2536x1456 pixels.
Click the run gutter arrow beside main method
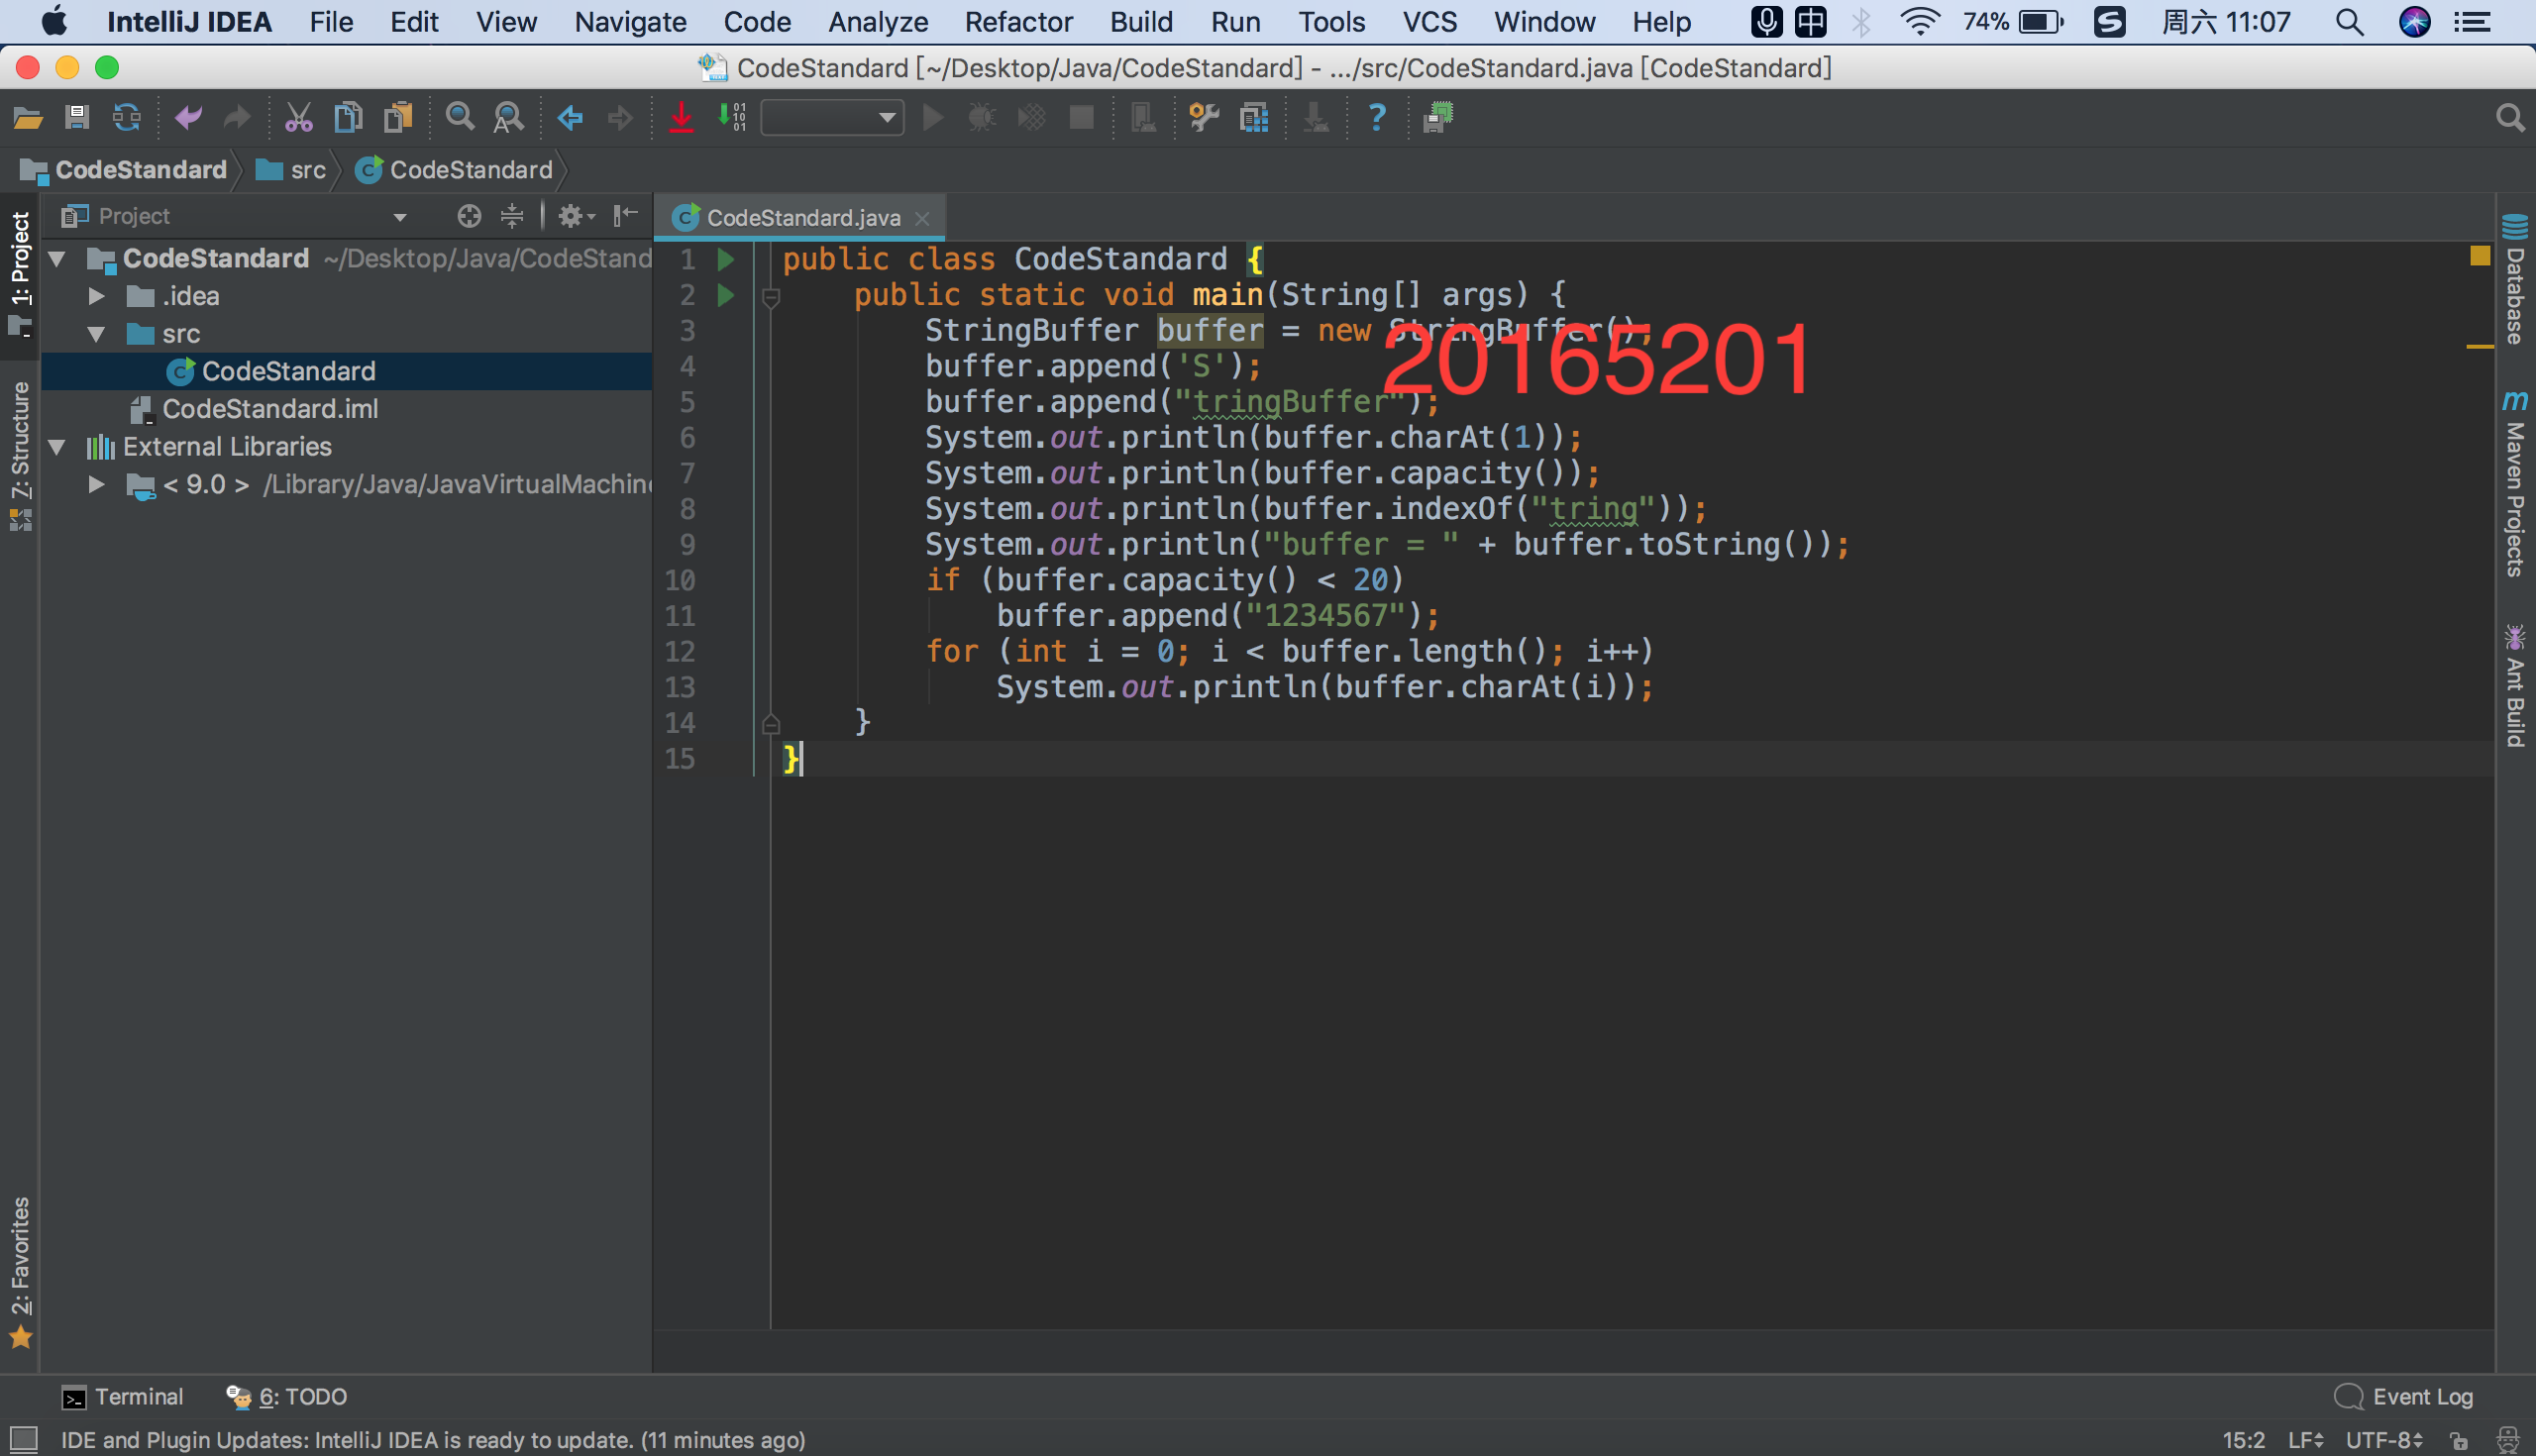click(726, 295)
